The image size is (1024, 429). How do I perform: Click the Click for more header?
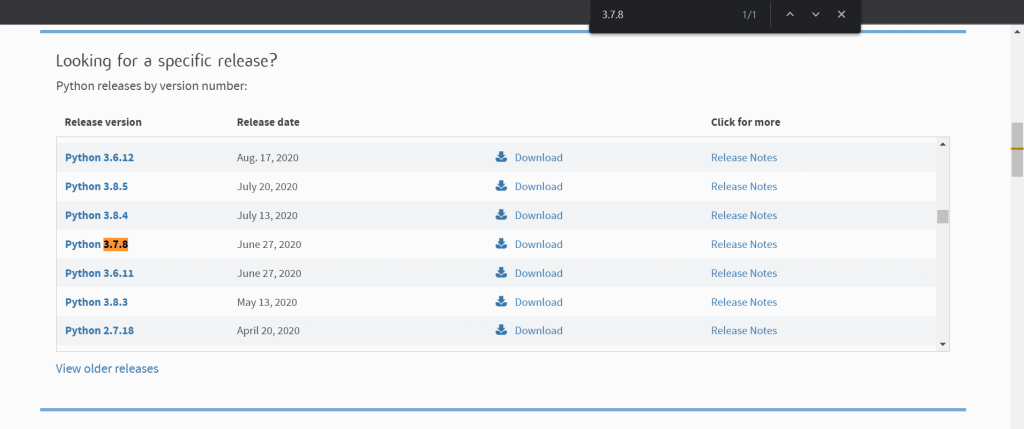(x=746, y=122)
